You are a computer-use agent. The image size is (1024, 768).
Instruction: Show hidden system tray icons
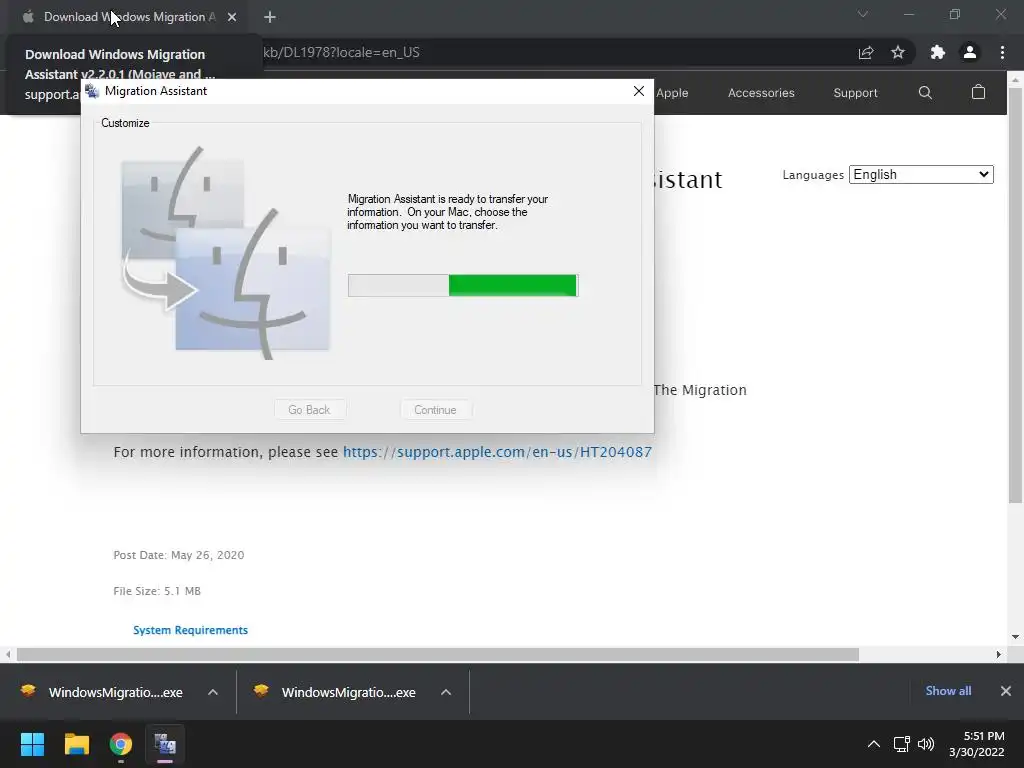[874, 744]
